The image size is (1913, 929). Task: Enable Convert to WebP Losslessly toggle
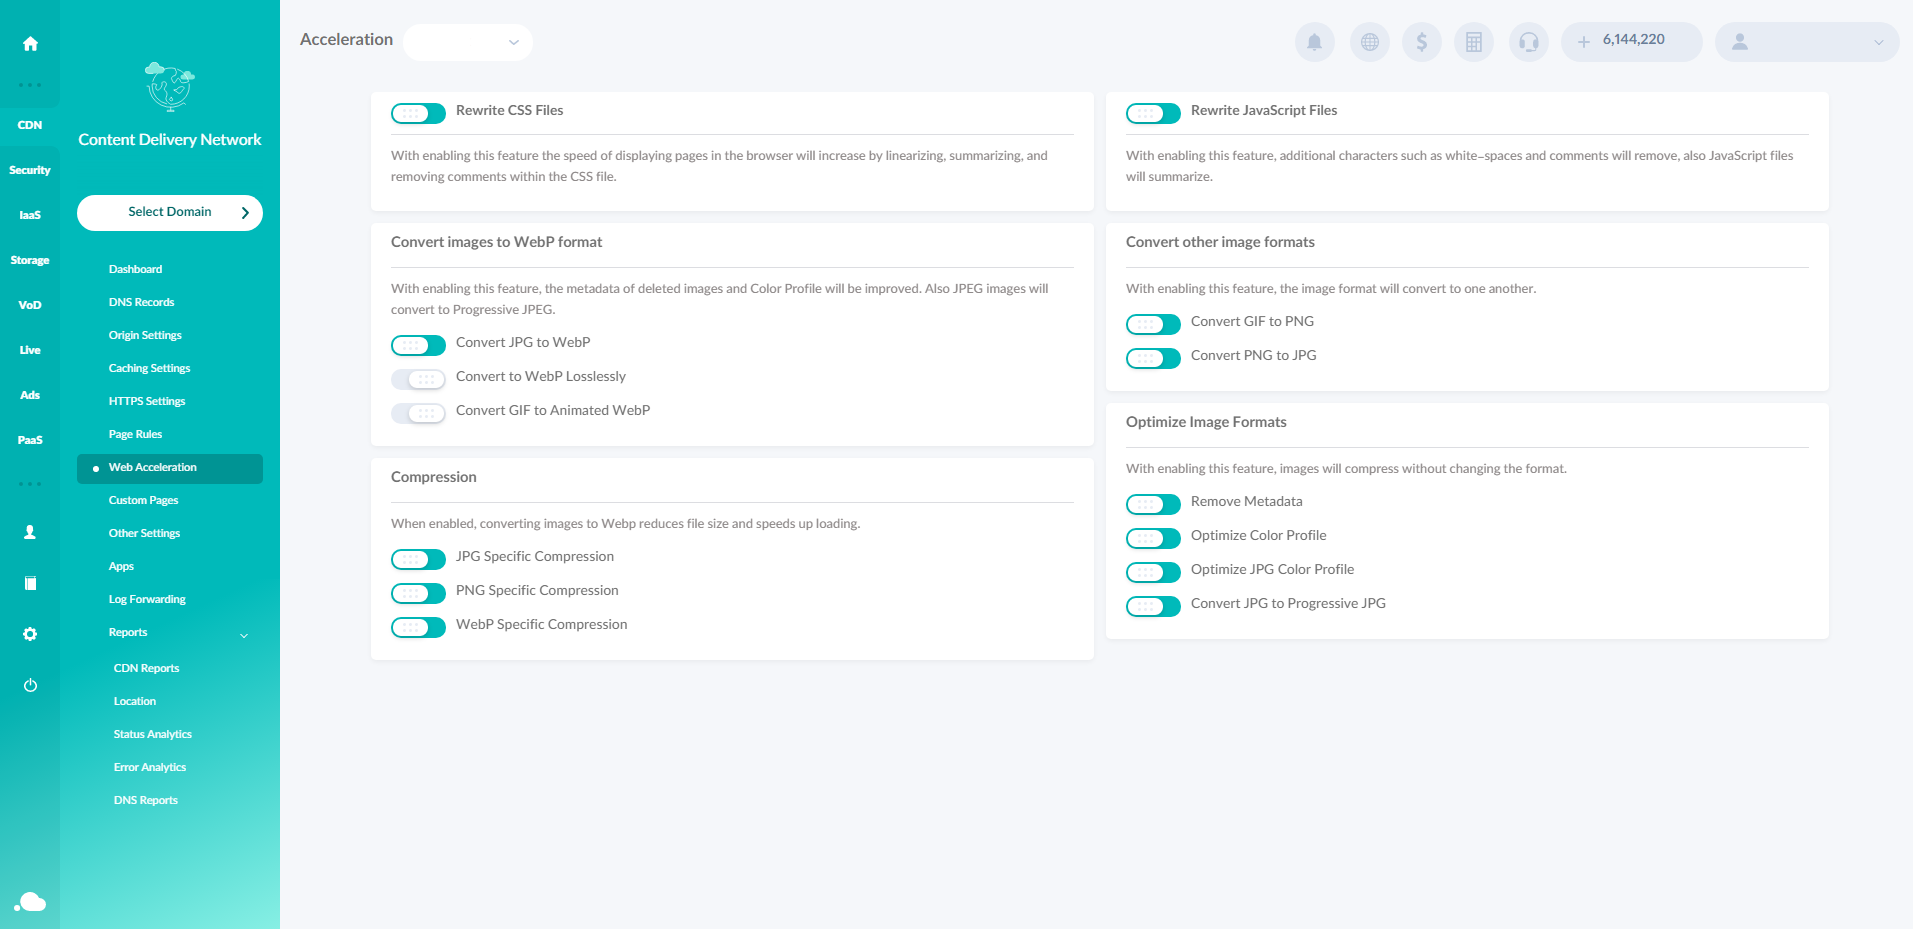pyautogui.click(x=418, y=379)
